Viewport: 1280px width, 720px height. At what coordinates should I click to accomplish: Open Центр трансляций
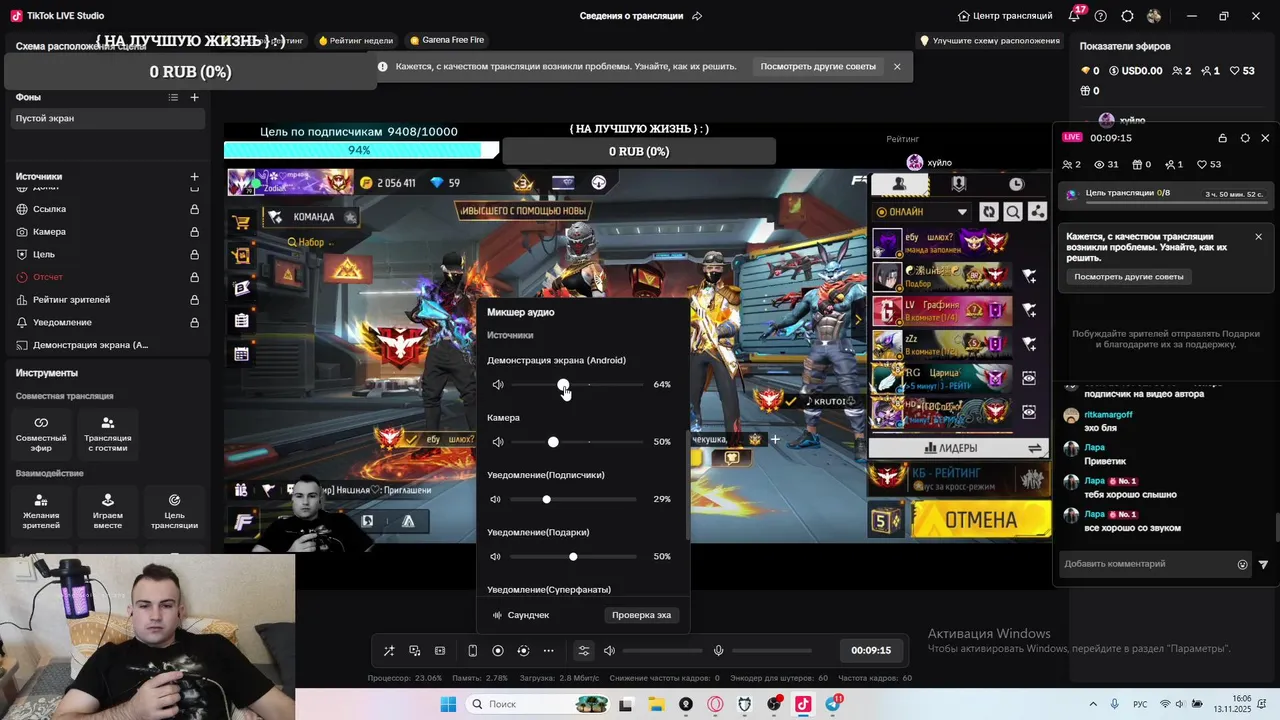[x=1005, y=16]
